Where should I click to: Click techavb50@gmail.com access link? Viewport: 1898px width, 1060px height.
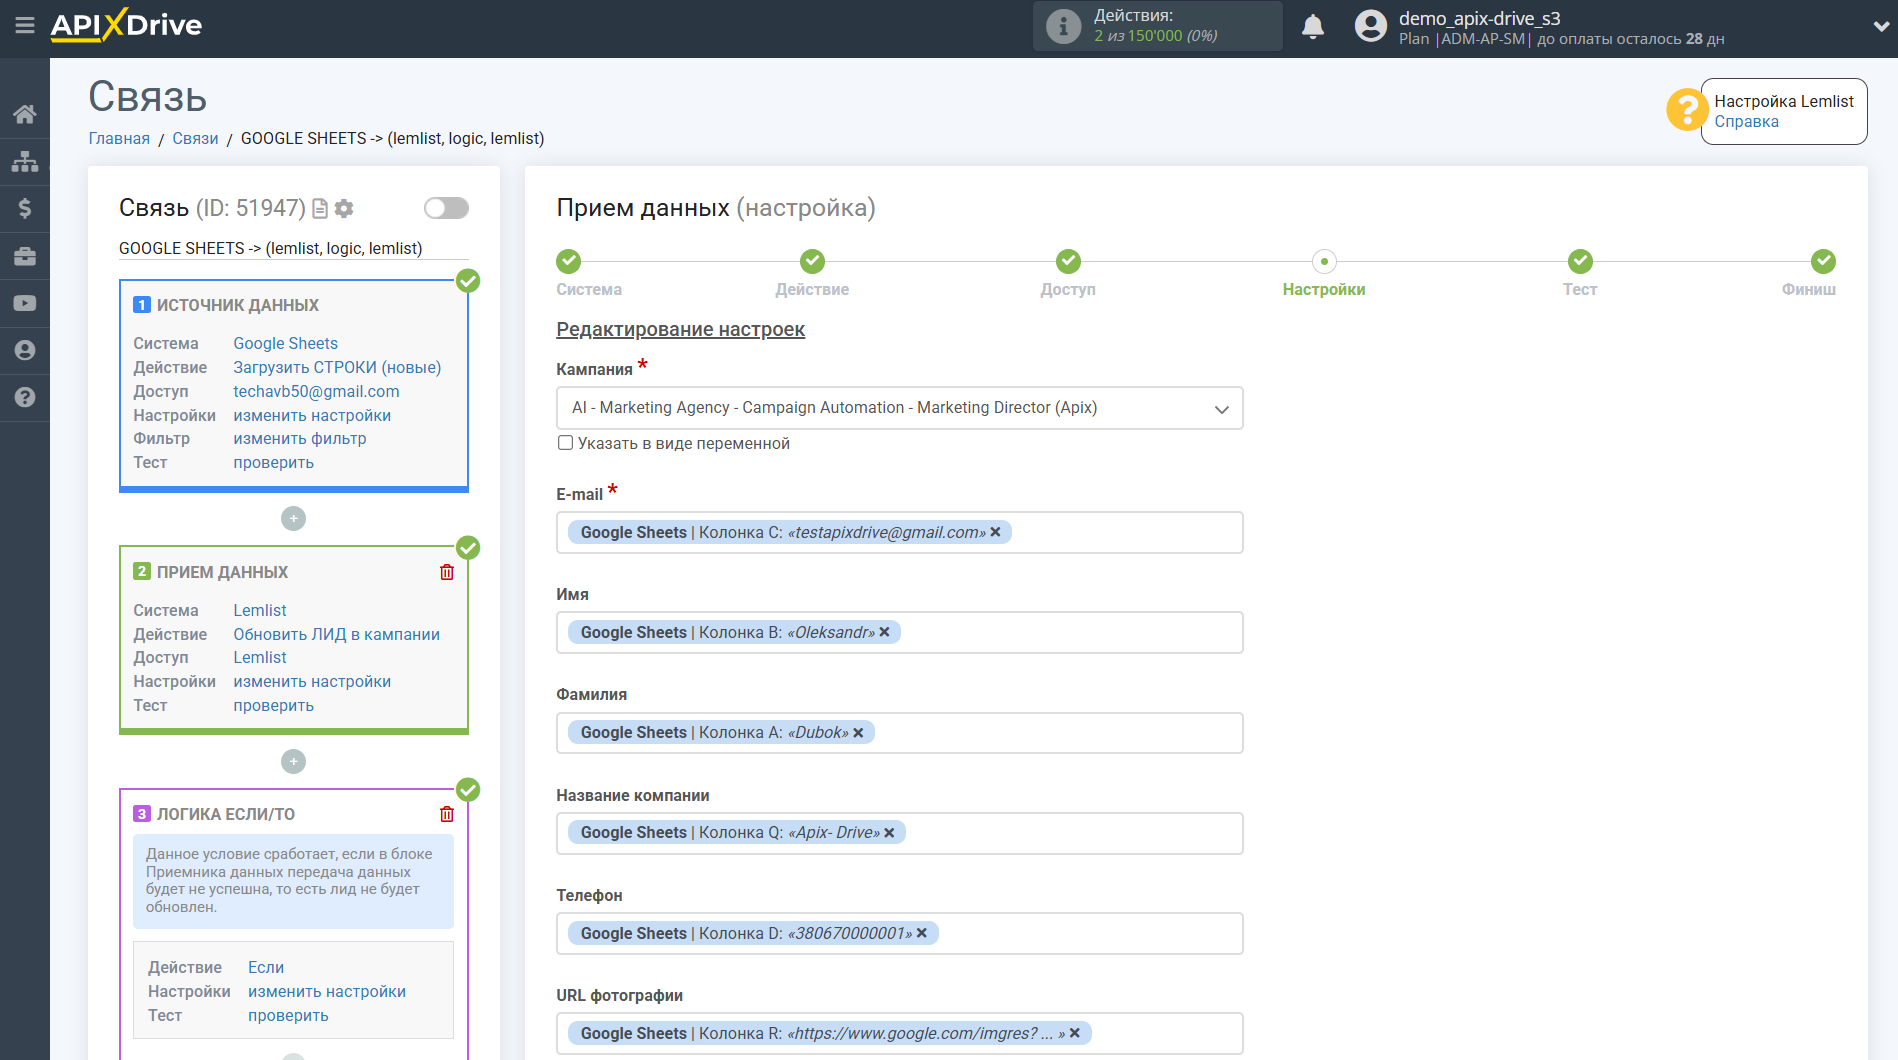tap(316, 391)
